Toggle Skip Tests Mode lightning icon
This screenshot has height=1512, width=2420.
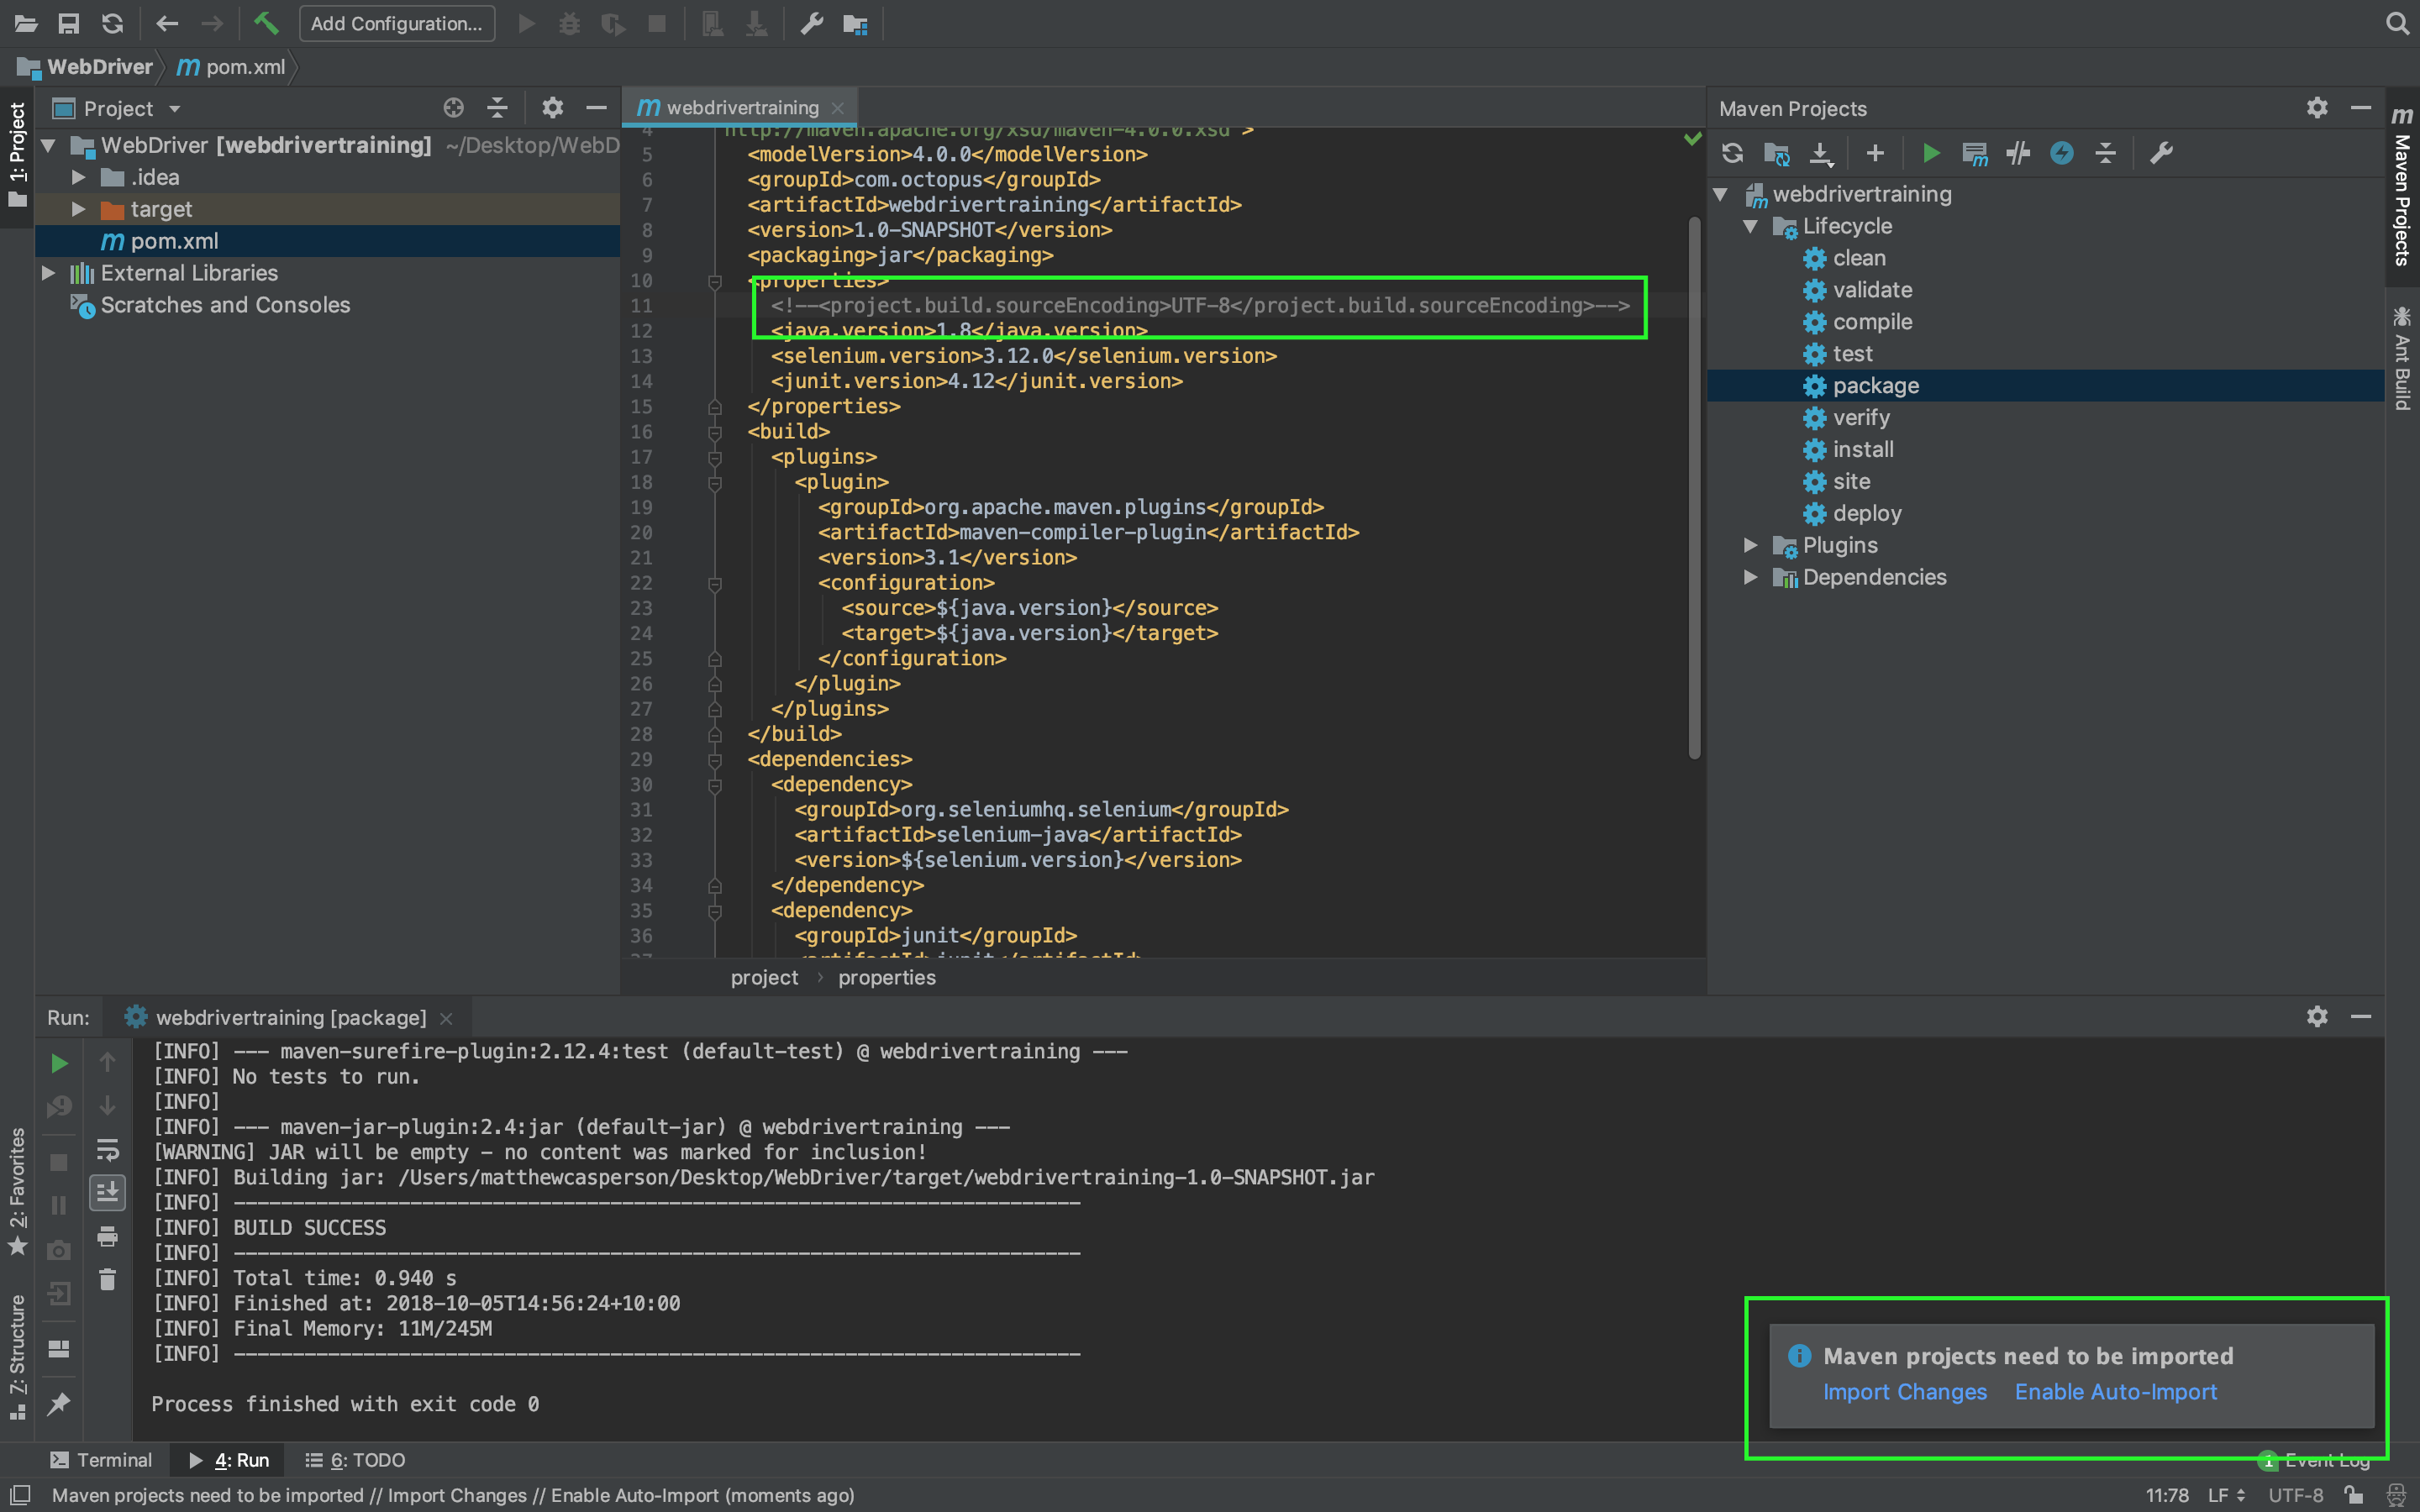click(2061, 153)
